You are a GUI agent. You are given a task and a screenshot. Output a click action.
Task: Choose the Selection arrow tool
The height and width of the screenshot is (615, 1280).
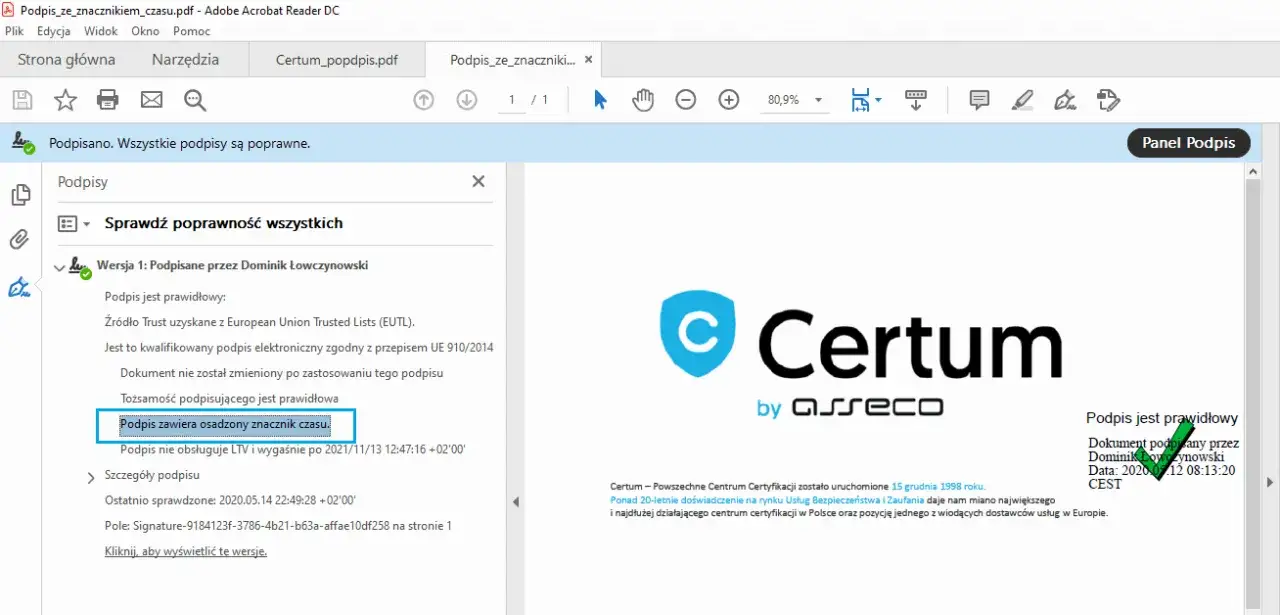[x=600, y=100]
